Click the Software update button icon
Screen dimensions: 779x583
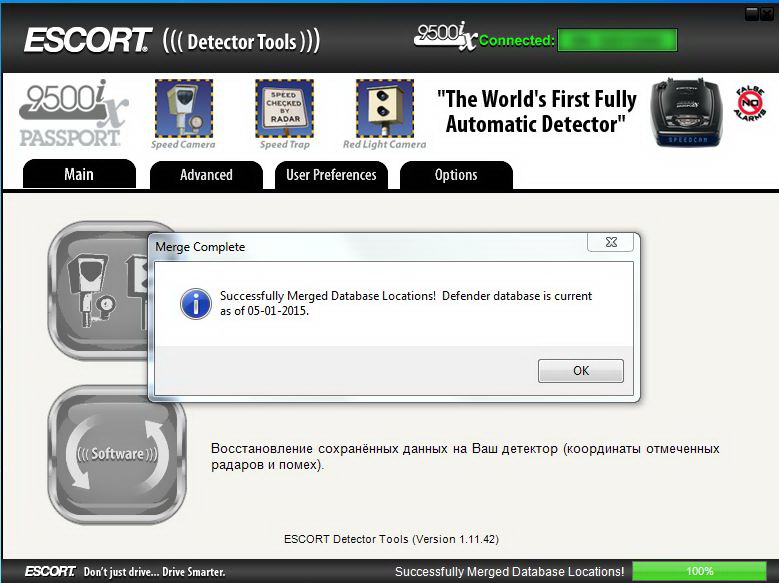[x=117, y=454]
